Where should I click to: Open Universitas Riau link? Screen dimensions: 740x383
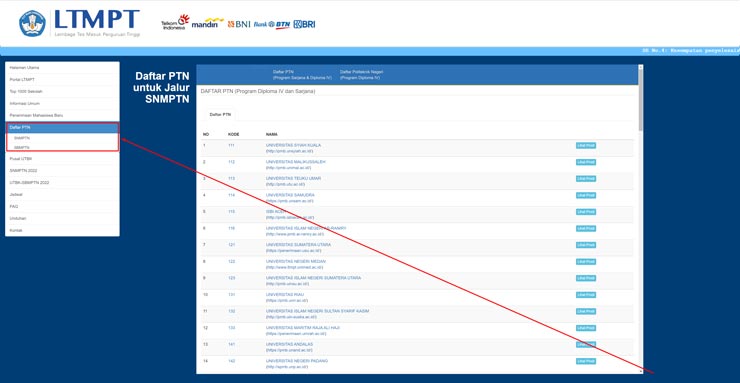(x=285, y=295)
